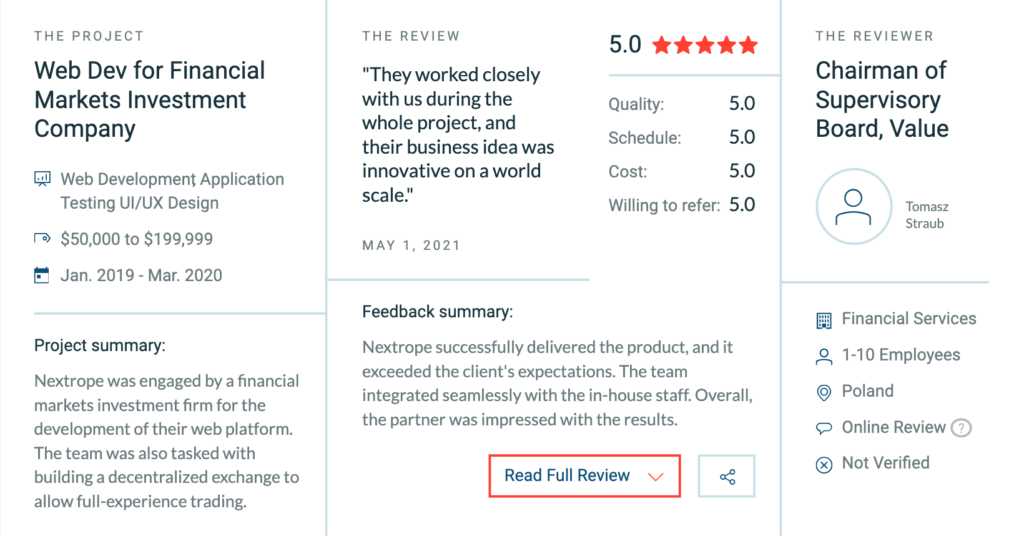This screenshot has height=536, width=1024.
Task: Click the reviewer avatar icon
Action: coord(853,207)
